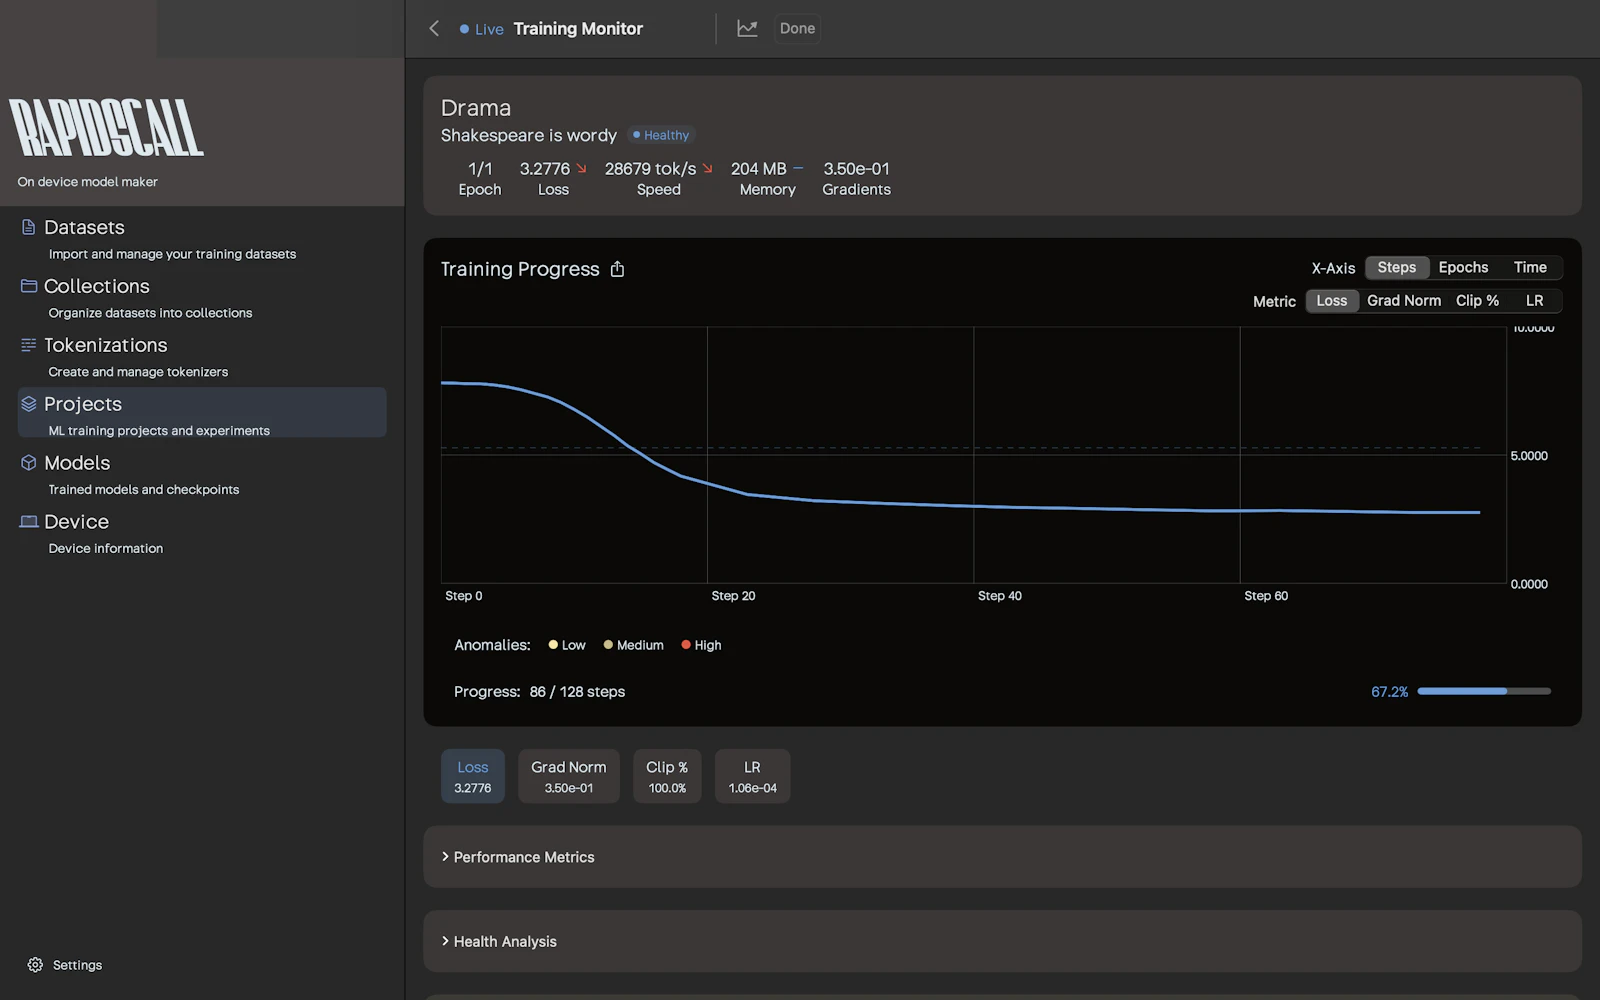Click the Models cube icon
1600x1000 pixels.
[29, 463]
